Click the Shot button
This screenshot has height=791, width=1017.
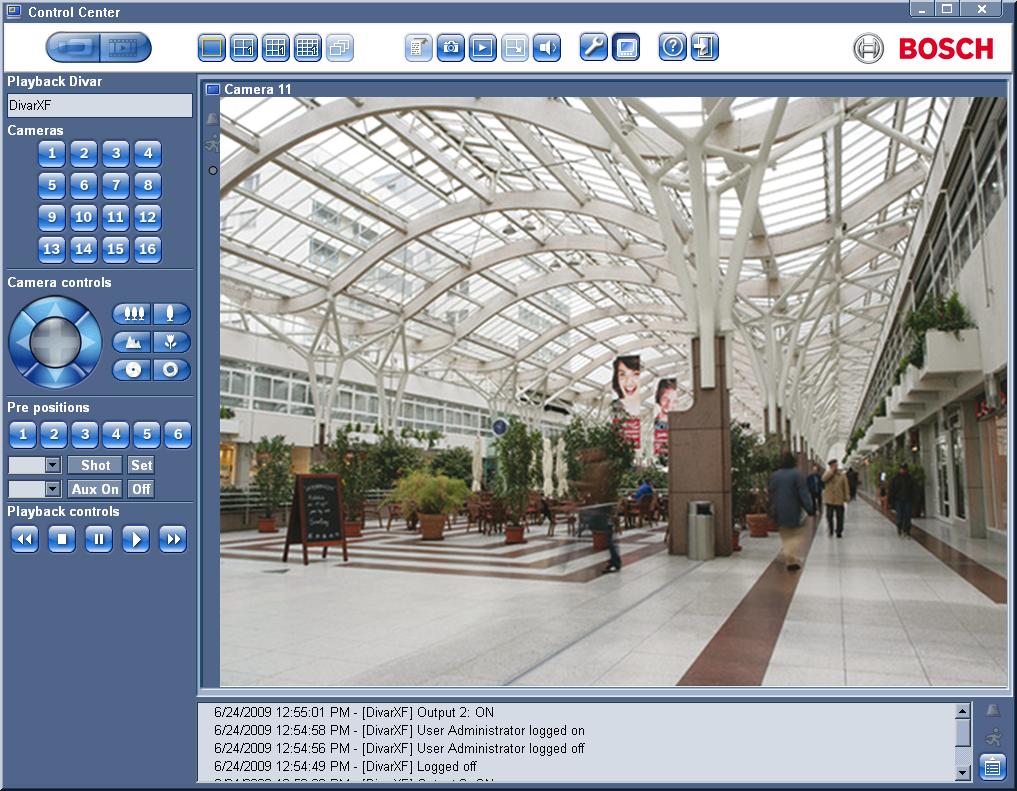(95, 465)
